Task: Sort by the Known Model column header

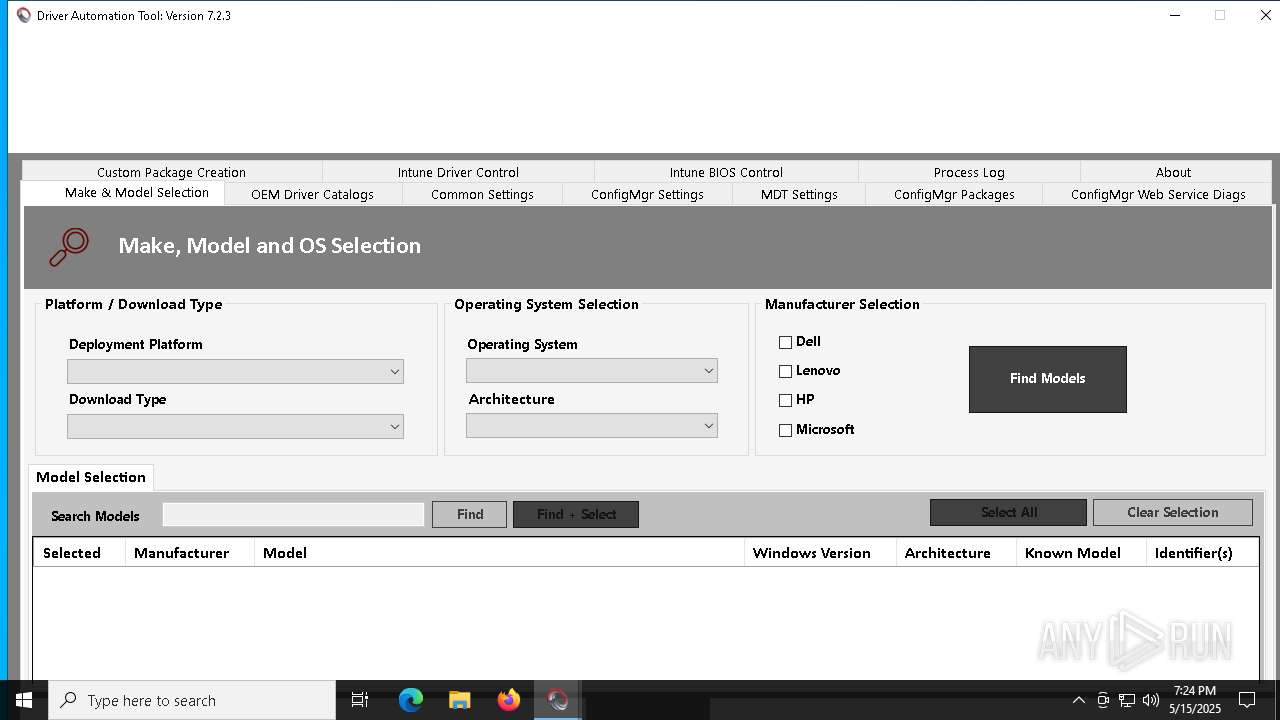Action: [x=1081, y=553]
